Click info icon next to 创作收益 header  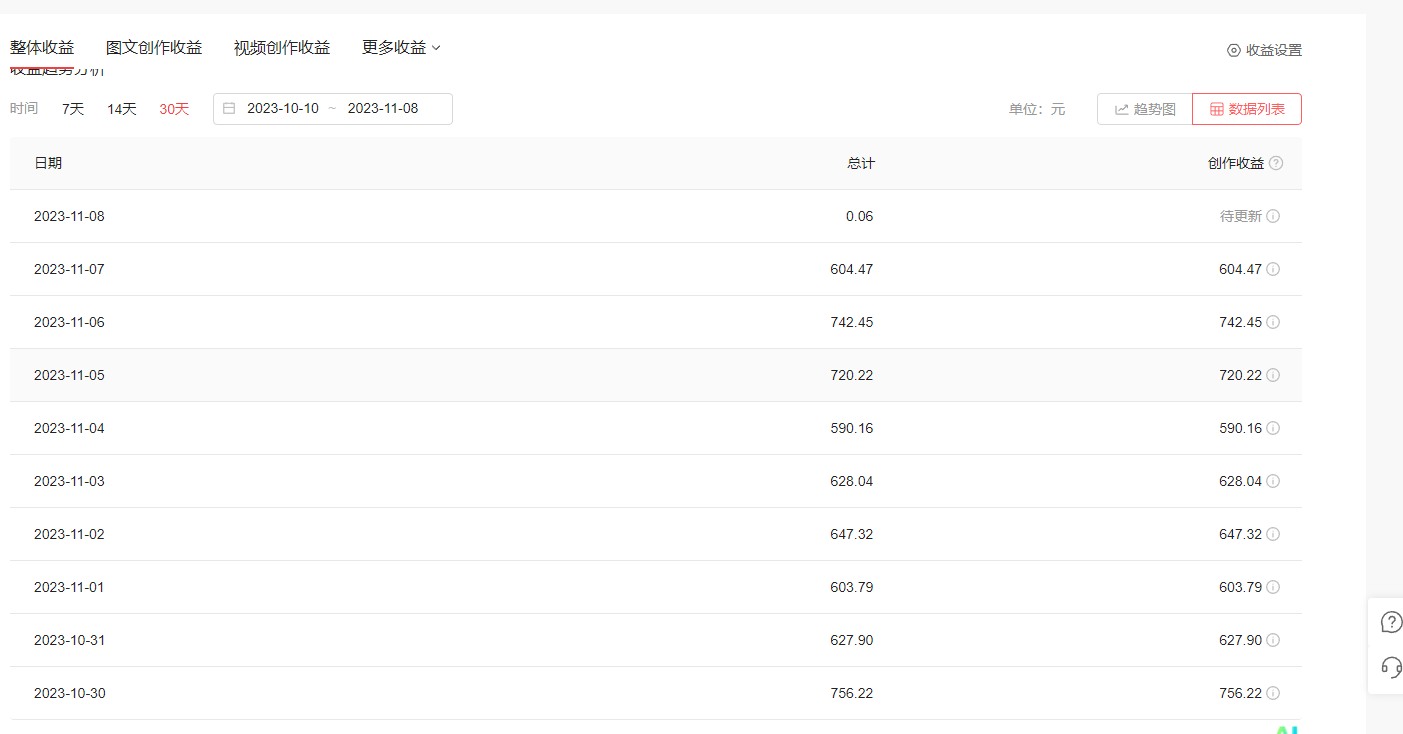pyautogui.click(x=1276, y=164)
